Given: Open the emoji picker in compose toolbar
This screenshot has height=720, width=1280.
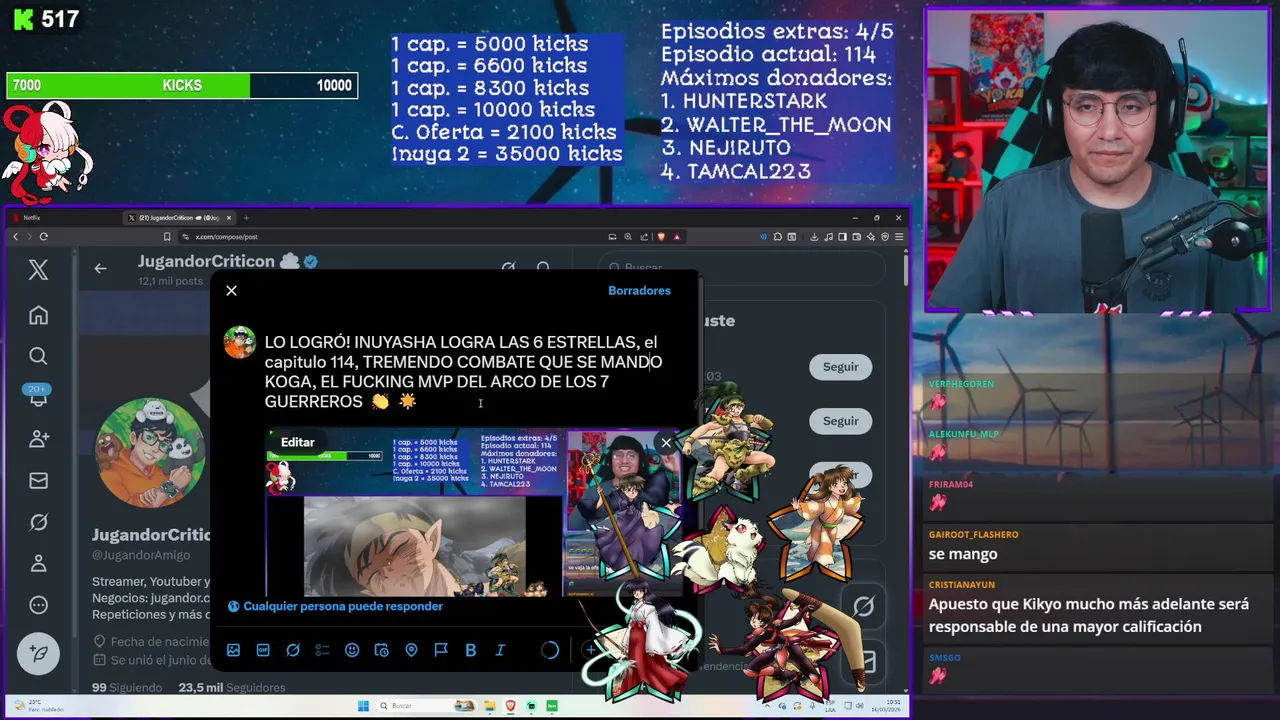Looking at the screenshot, I should (x=352, y=650).
